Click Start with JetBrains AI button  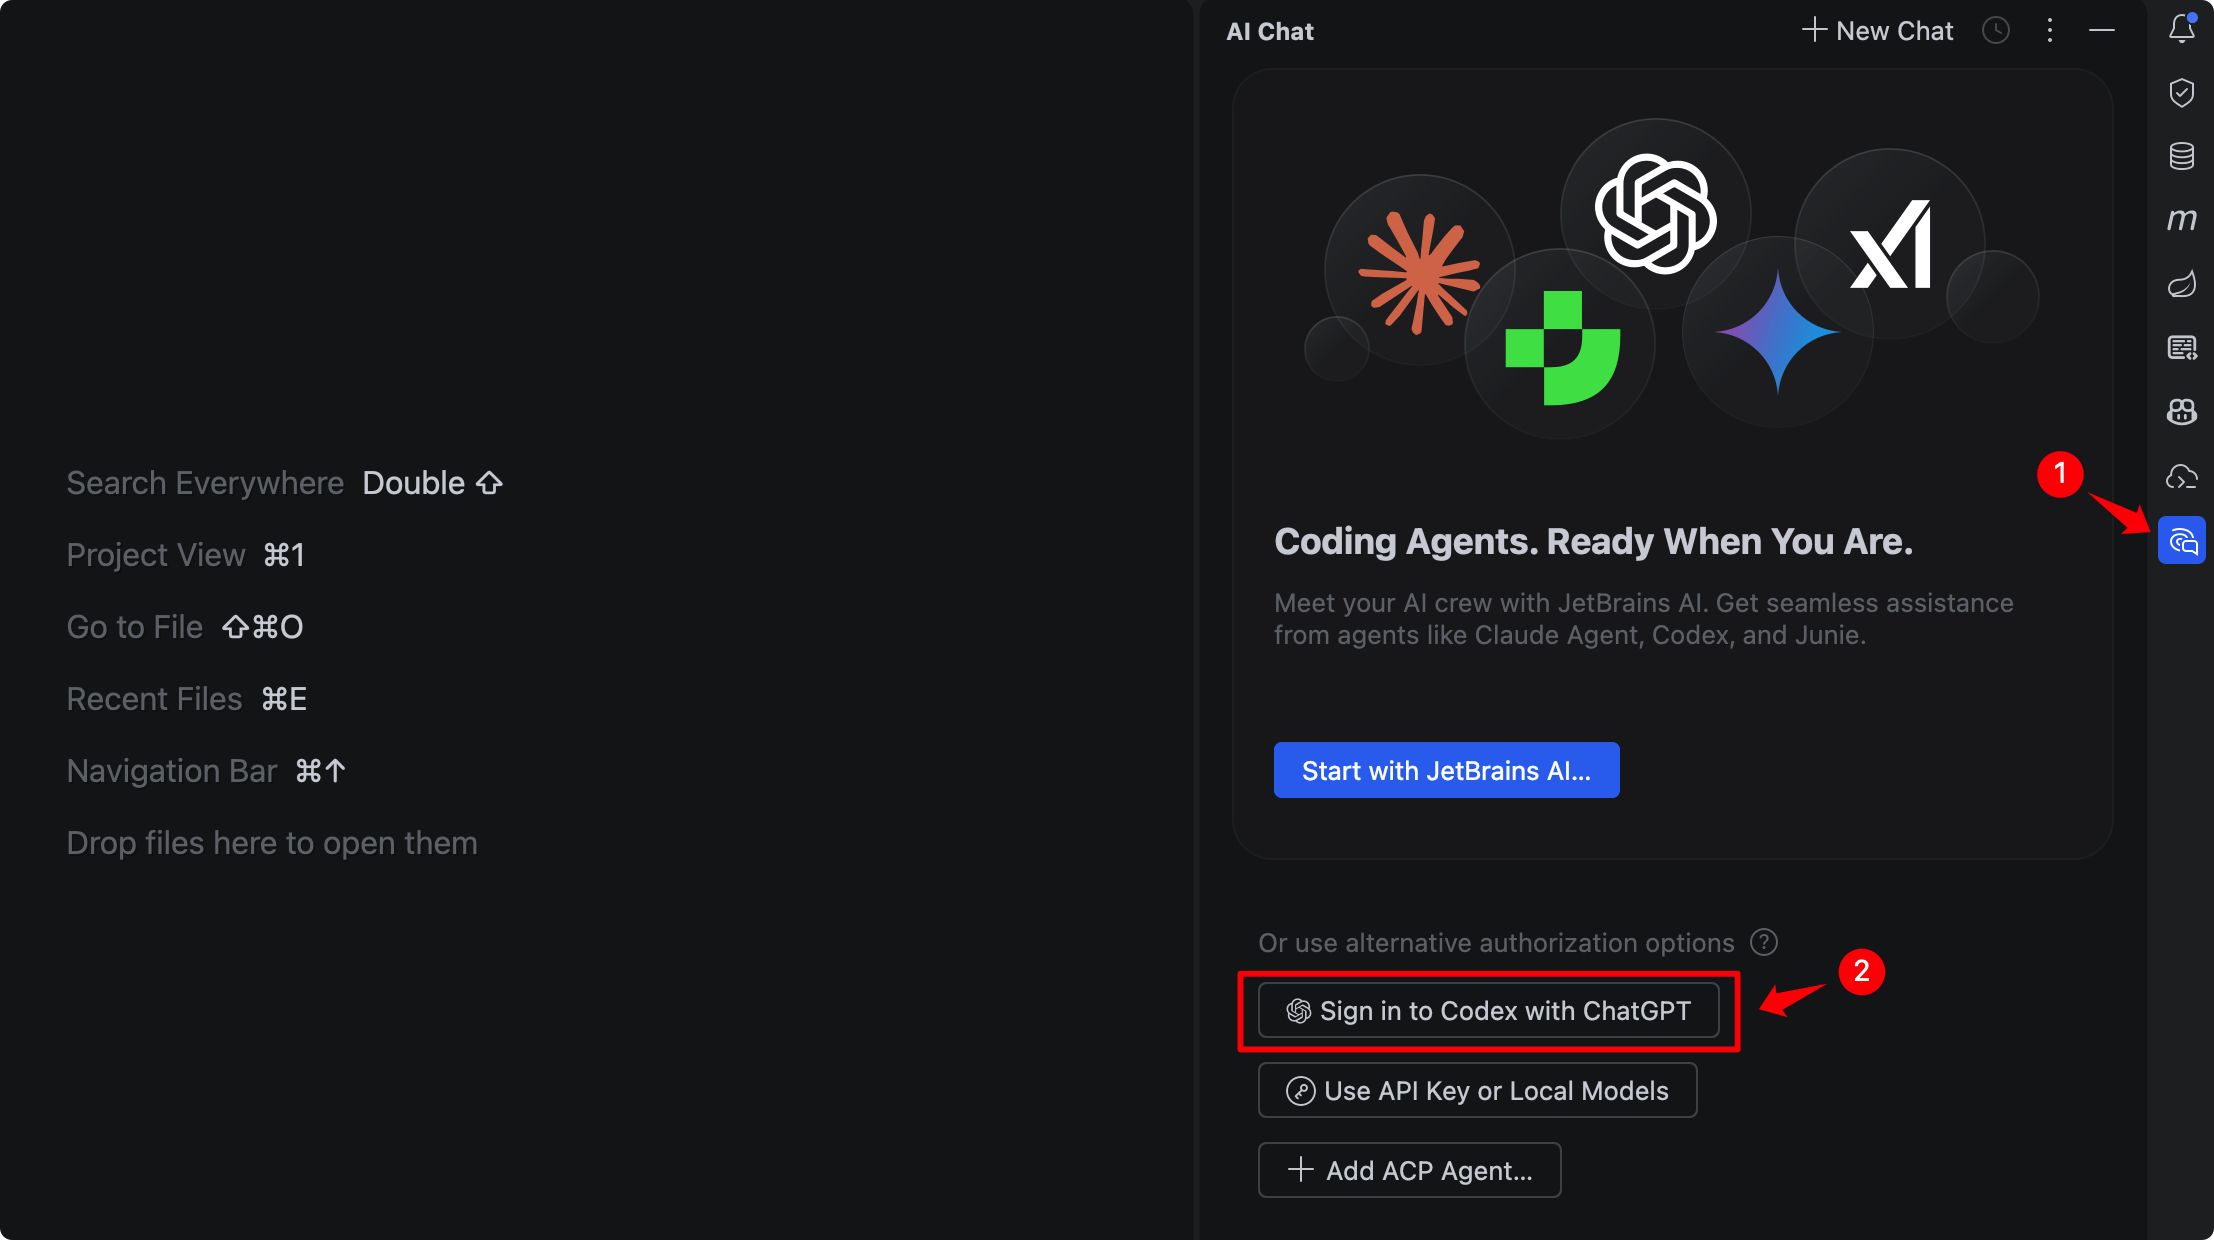point(1446,770)
